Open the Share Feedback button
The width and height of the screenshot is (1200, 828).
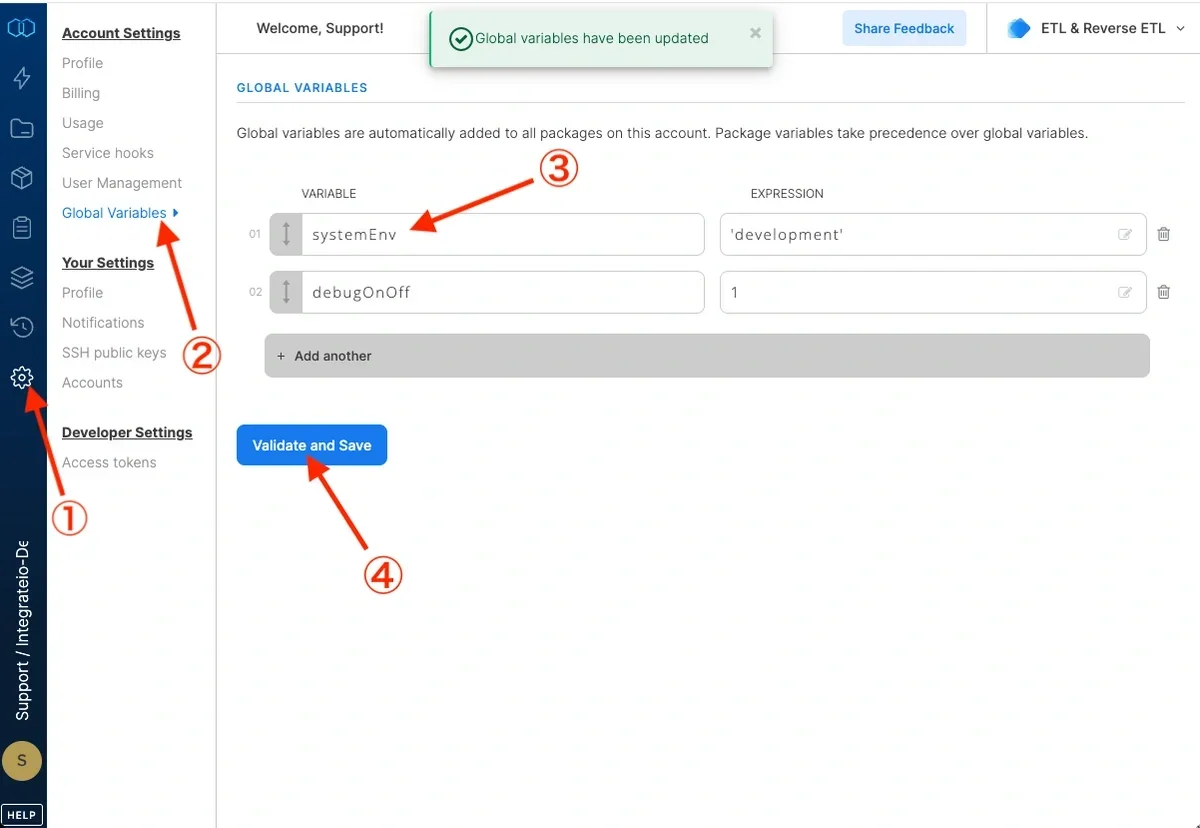[903, 28]
